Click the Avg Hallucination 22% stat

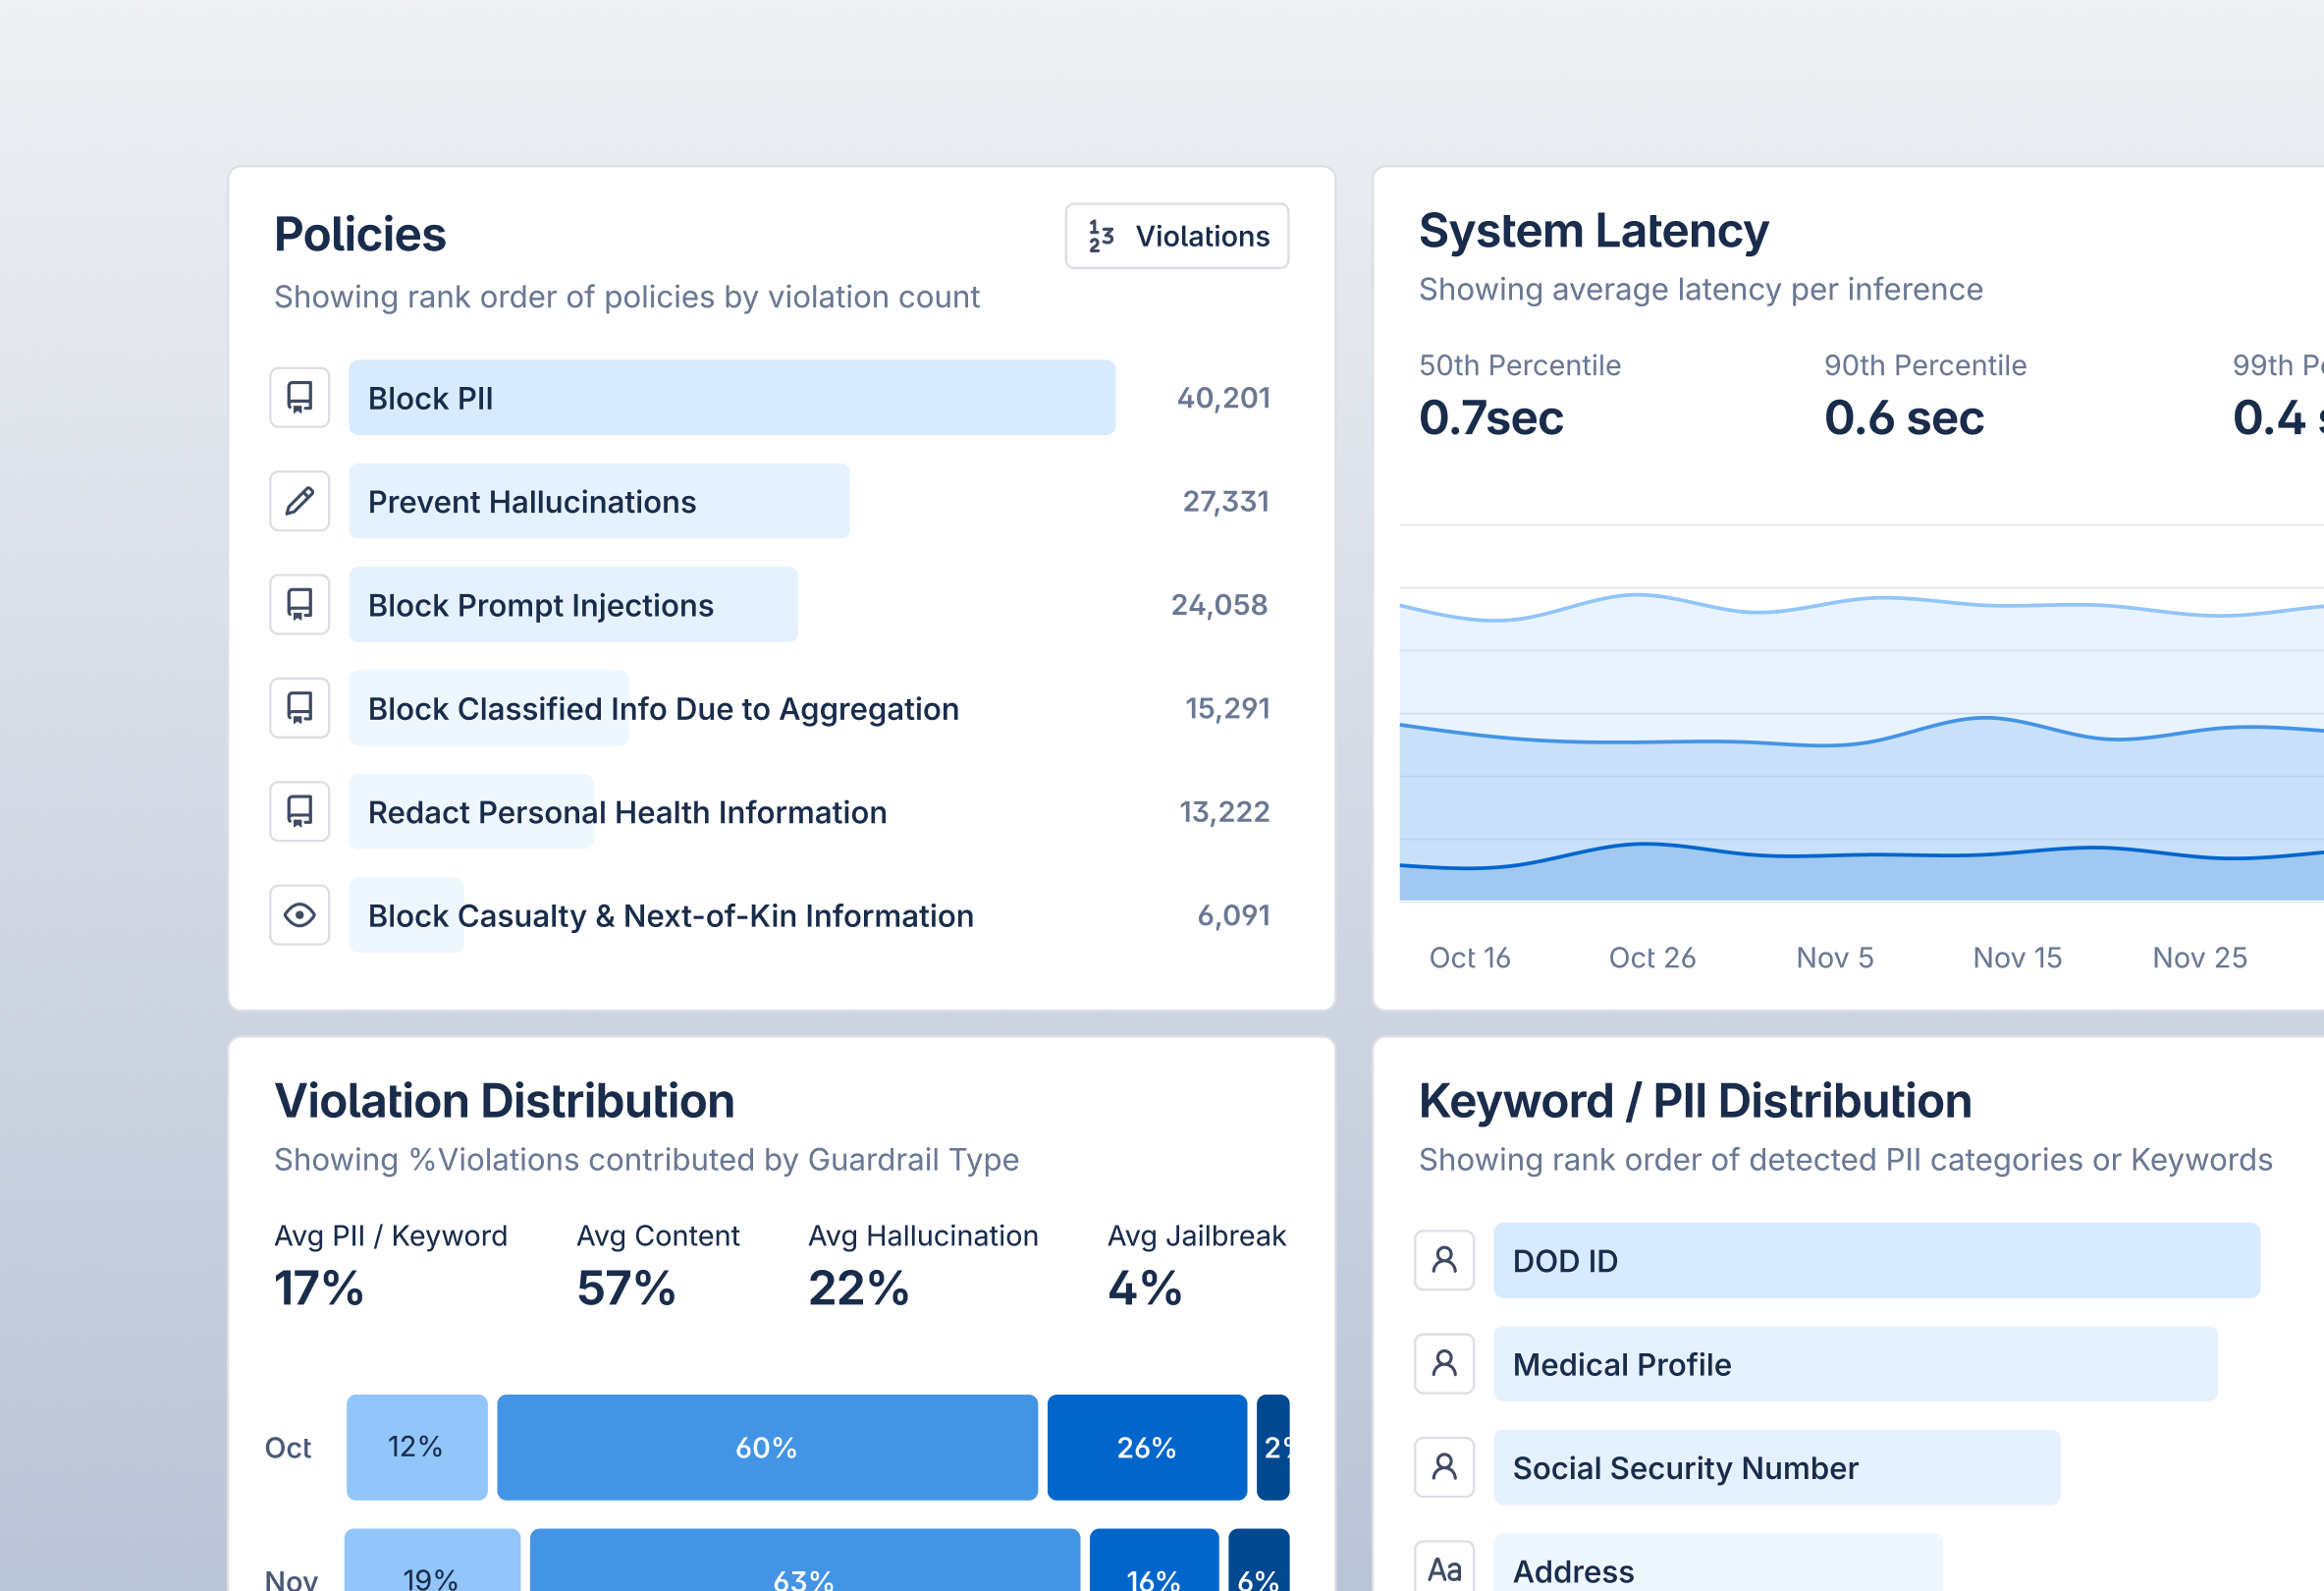point(923,1265)
